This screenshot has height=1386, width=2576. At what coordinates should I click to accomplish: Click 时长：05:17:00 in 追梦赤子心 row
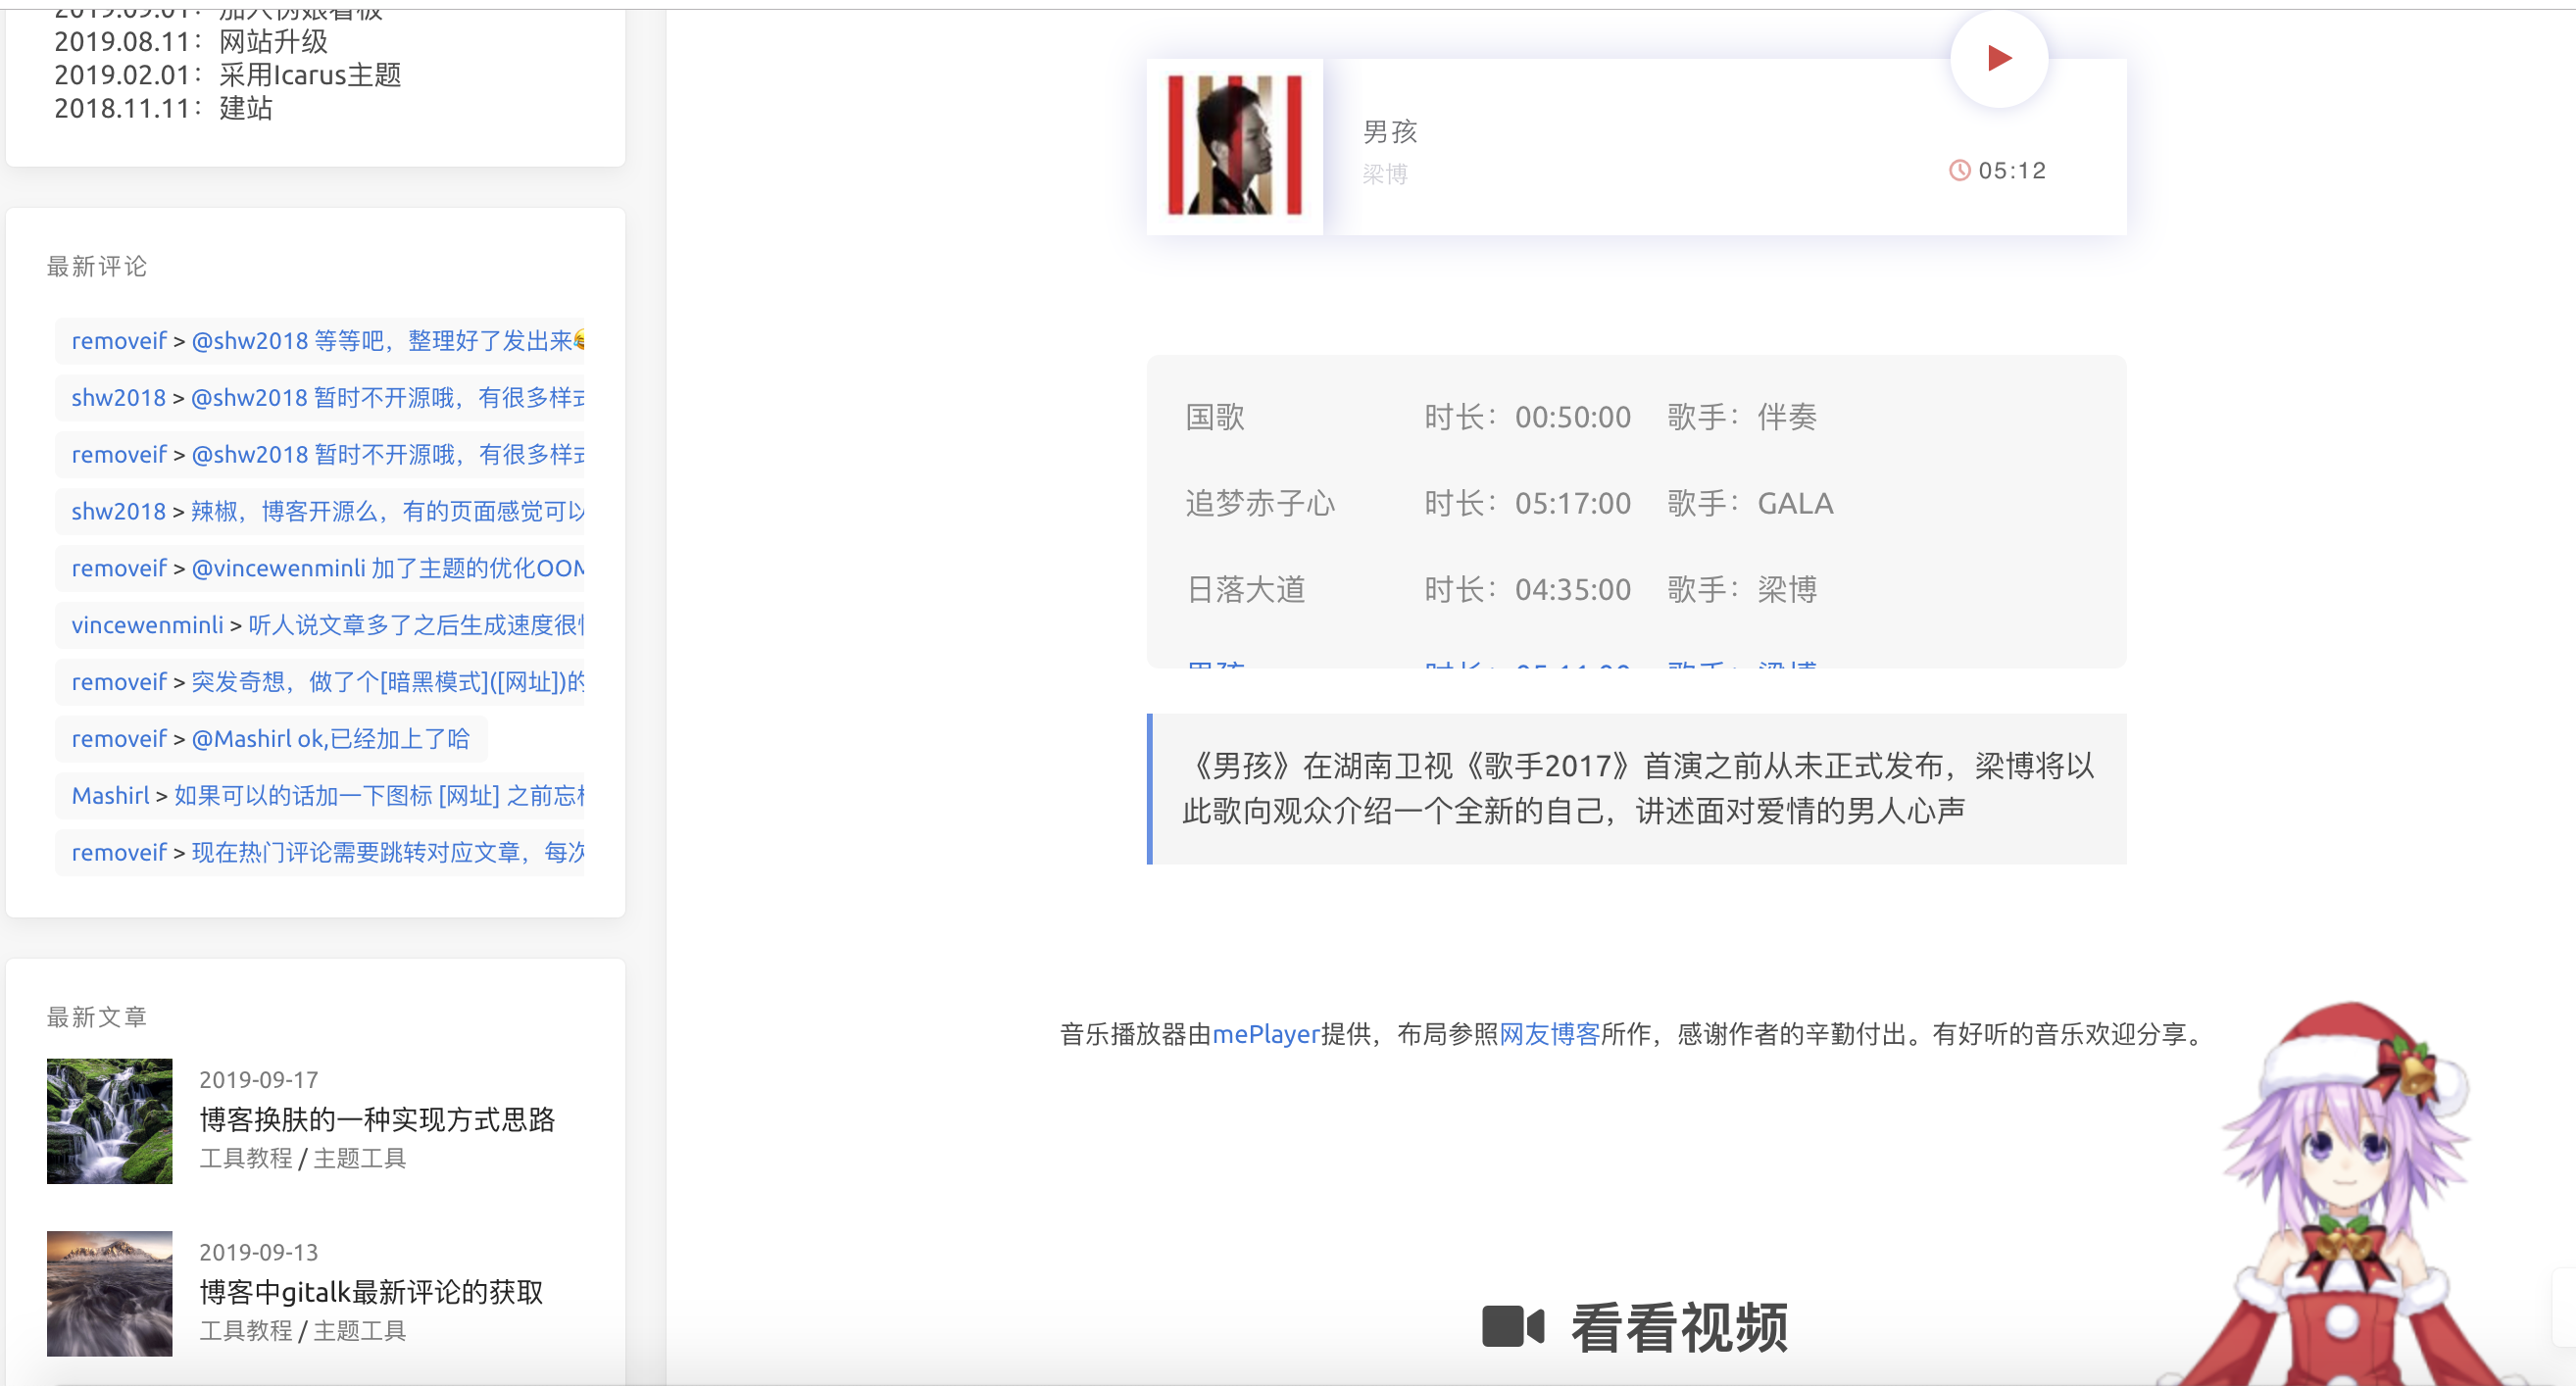click(1528, 503)
